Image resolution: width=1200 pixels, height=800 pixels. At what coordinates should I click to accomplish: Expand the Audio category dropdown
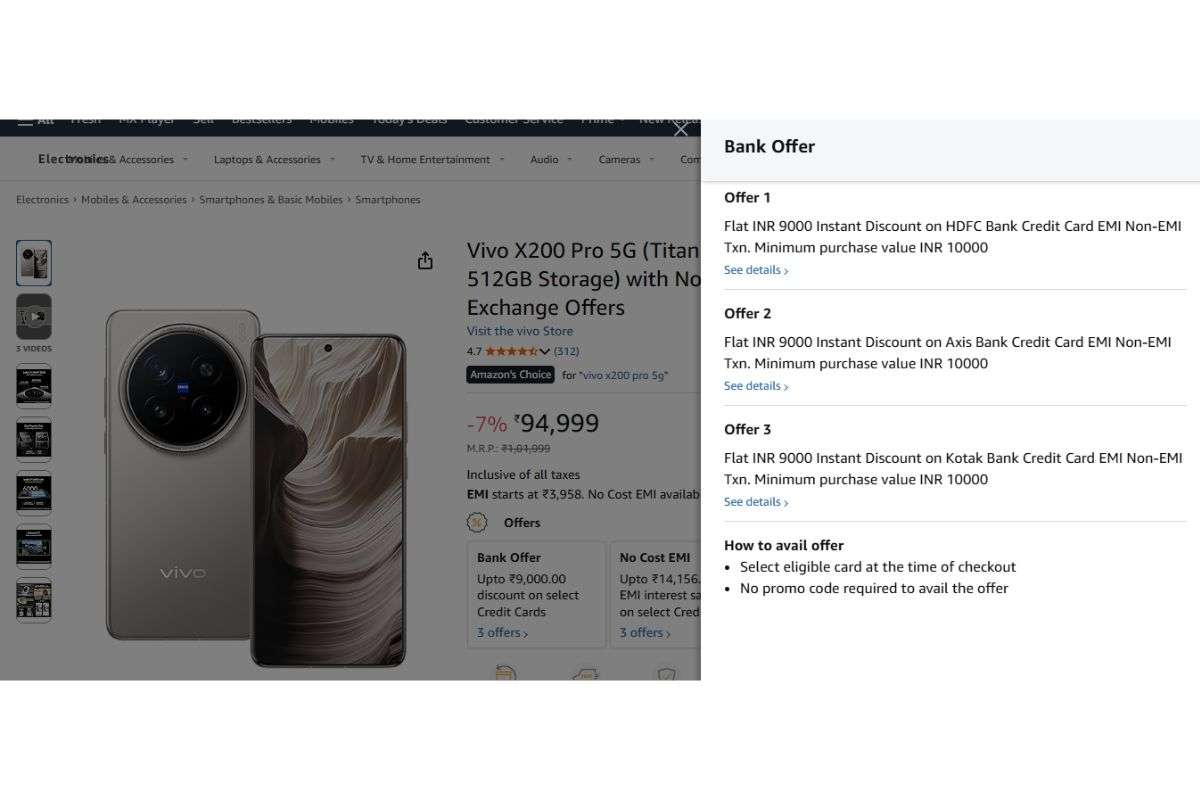point(550,159)
